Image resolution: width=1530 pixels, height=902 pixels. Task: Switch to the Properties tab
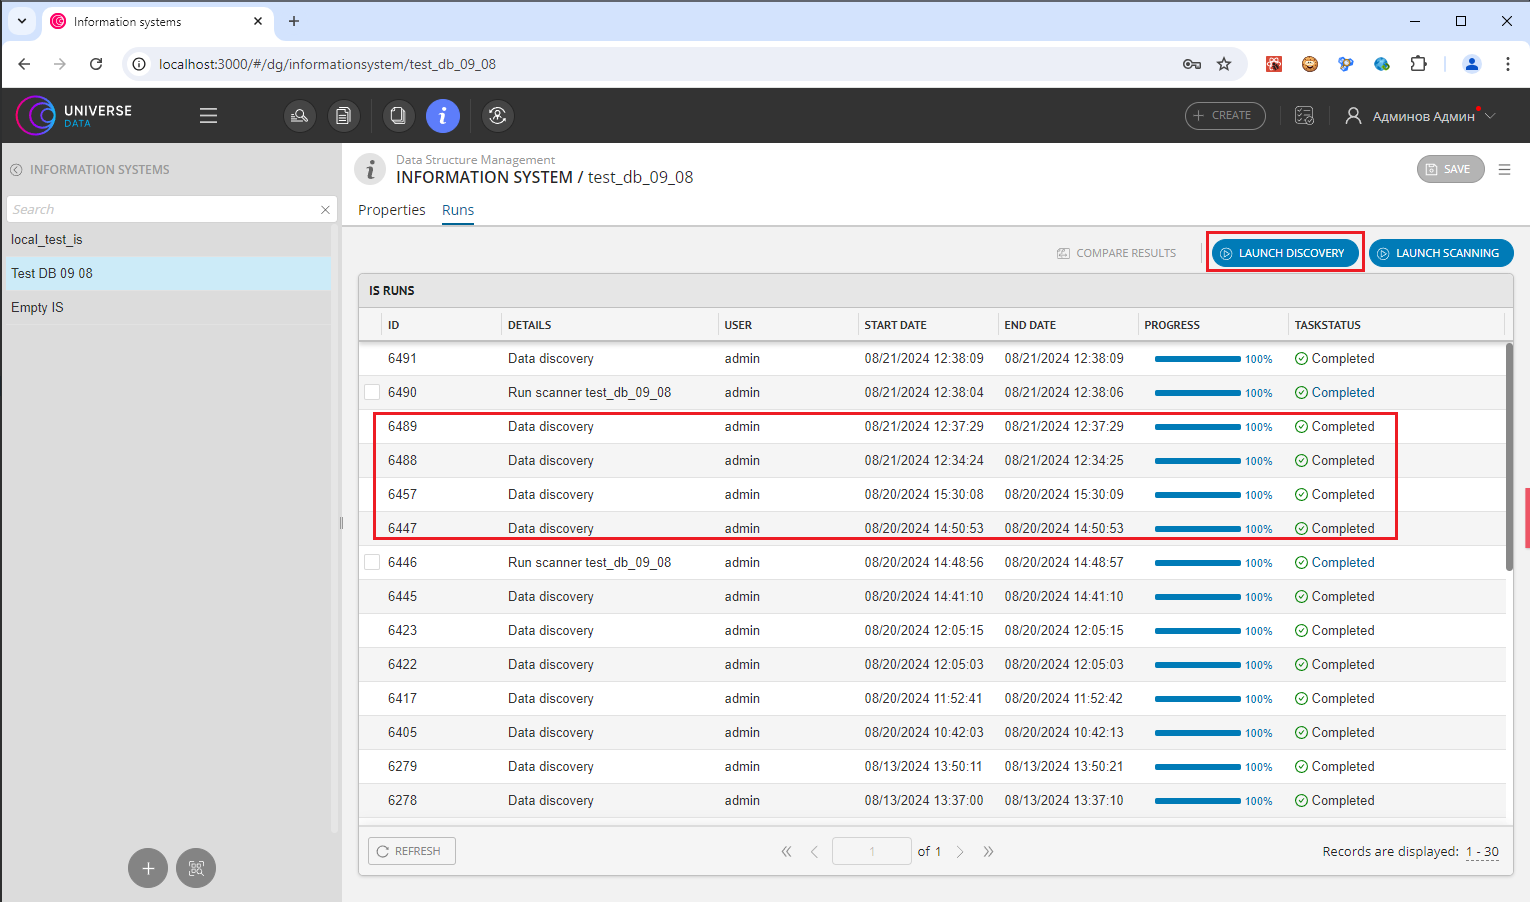pyautogui.click(x=391, y=210)
